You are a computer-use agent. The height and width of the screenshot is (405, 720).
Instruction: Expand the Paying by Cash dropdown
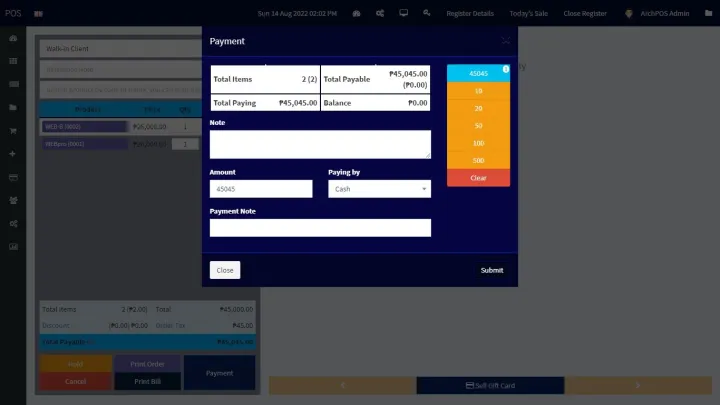(x=379, y=189)
